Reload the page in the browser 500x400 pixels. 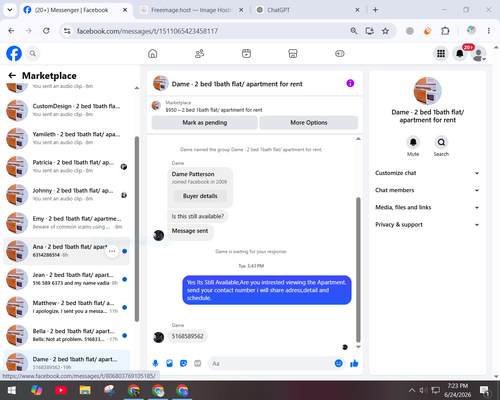click(x=46, y=31)
